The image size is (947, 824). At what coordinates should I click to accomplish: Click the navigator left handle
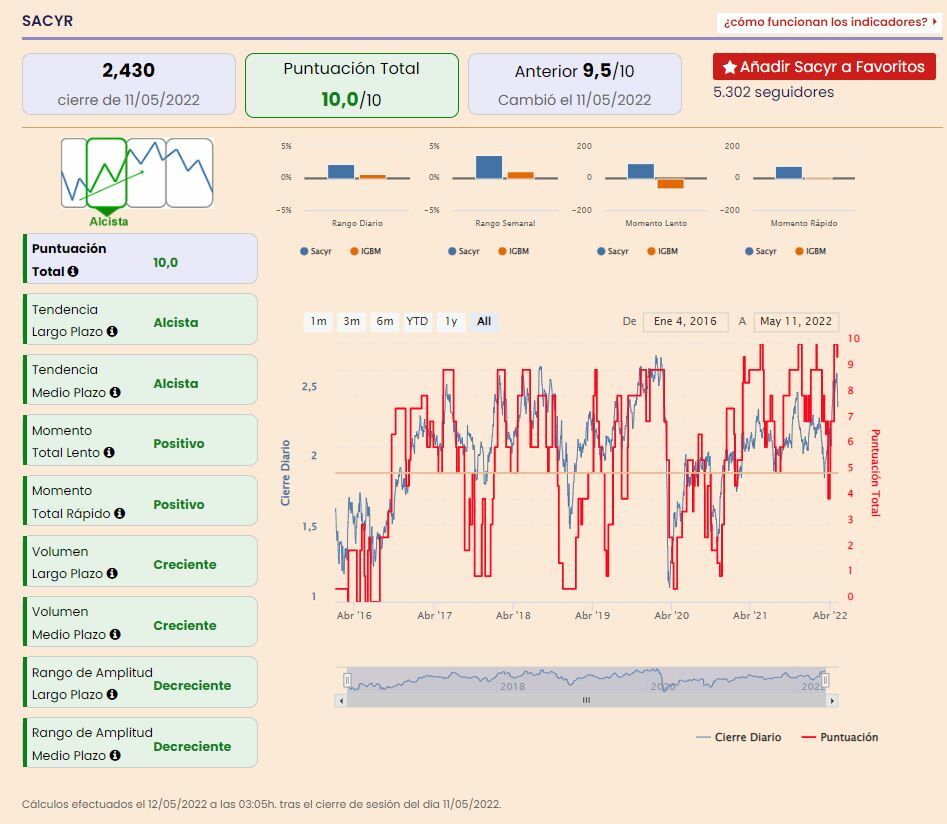click(347, 680)
